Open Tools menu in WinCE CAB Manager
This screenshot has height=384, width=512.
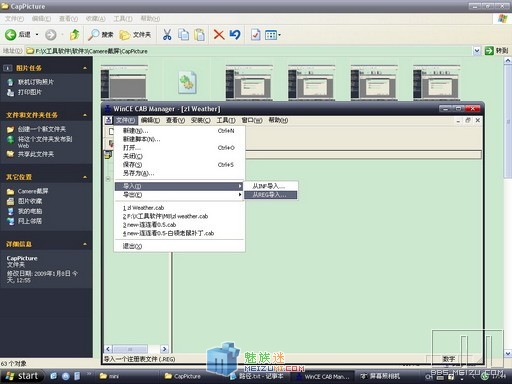pos(226,120)
